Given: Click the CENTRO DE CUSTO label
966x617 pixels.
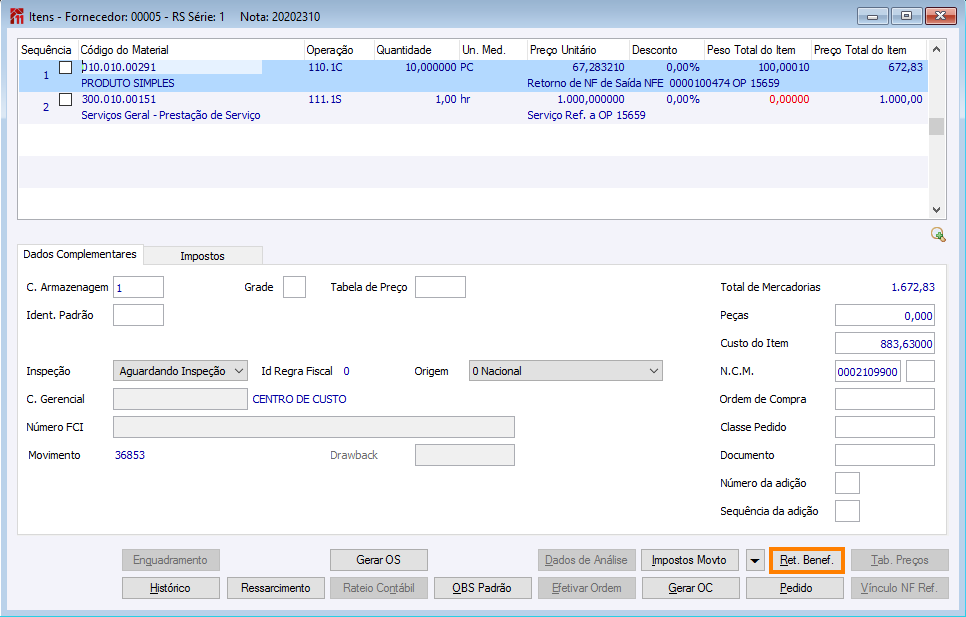Looking at the screenshot, I should click(299, 399).
